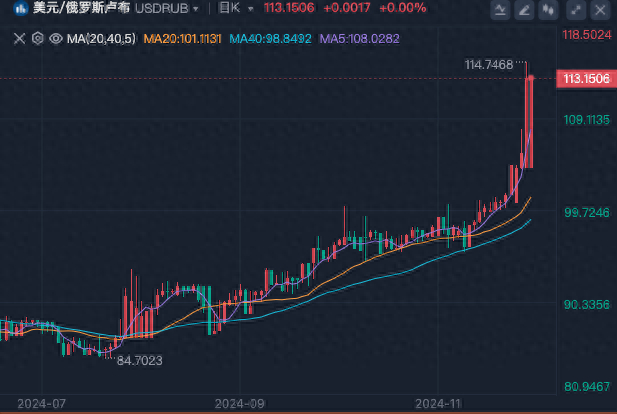The height and width of the screenshot is (414, 617).
Task: Click the MA(20,40,5) indicator label
Action: tap(101, 39)
